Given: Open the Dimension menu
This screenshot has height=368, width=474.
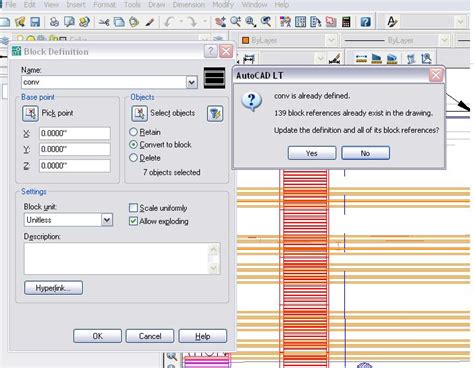Looking at the screenshot, I should click(x=189, y=5).
